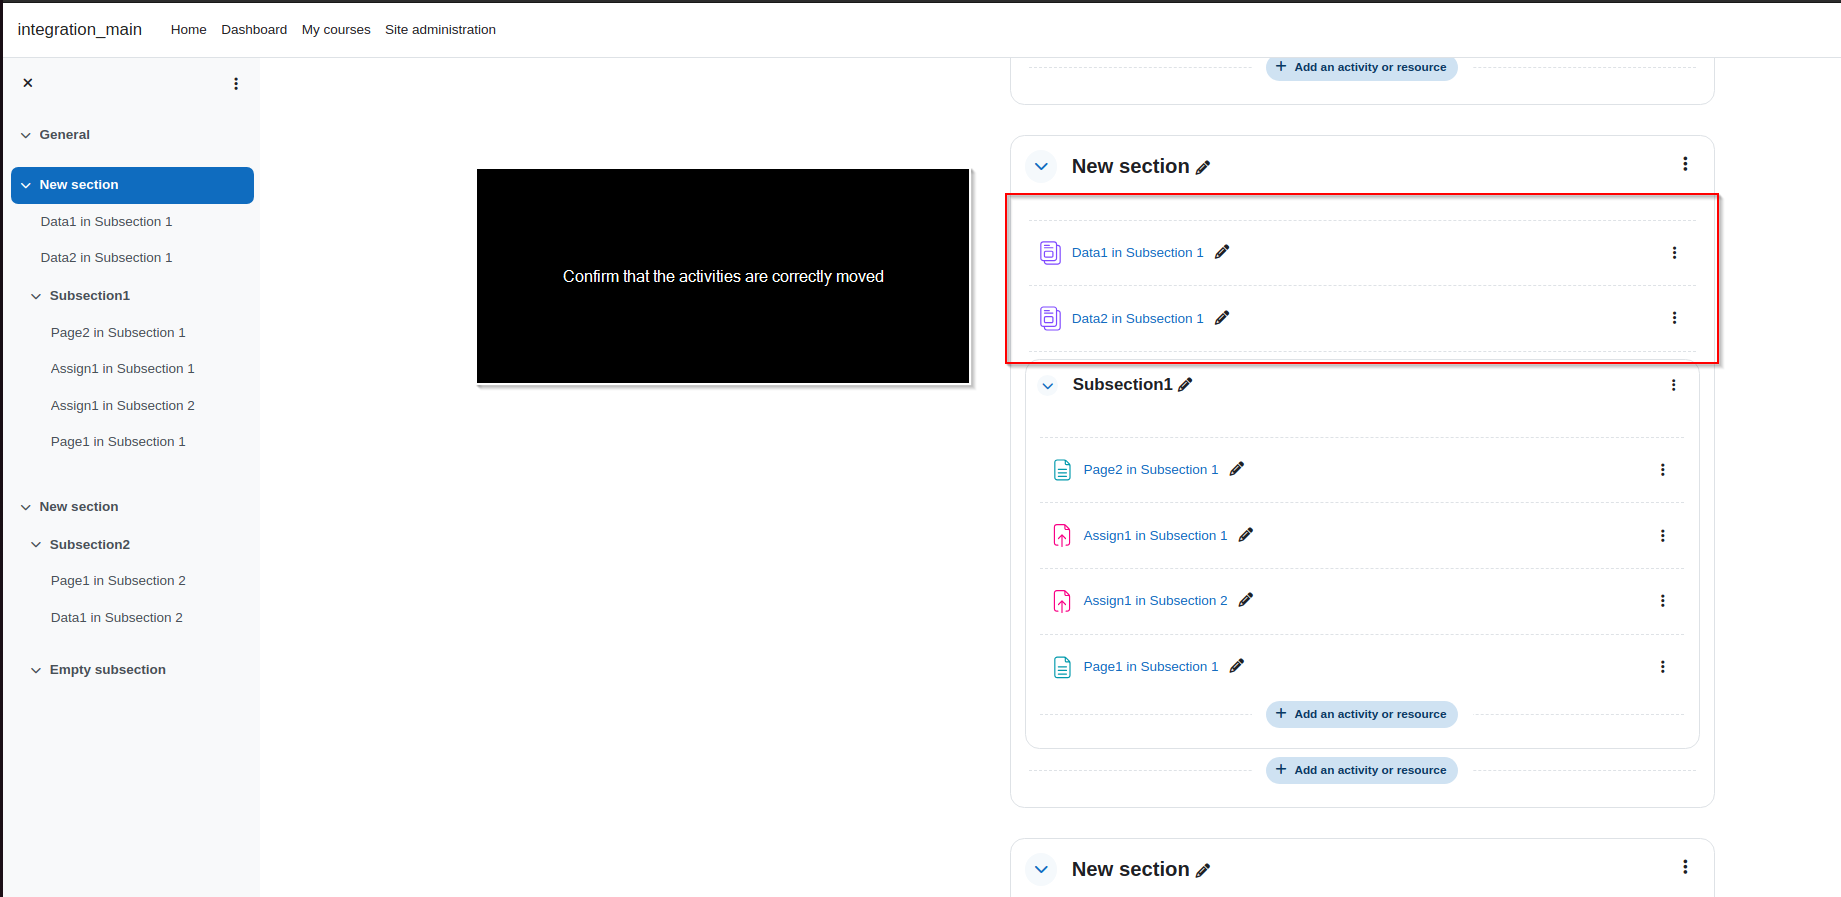Edit Assign1 in Subsection 2 name pencil
The width and height of the screenshot is (1841, 897).
tap(1246, 600)
